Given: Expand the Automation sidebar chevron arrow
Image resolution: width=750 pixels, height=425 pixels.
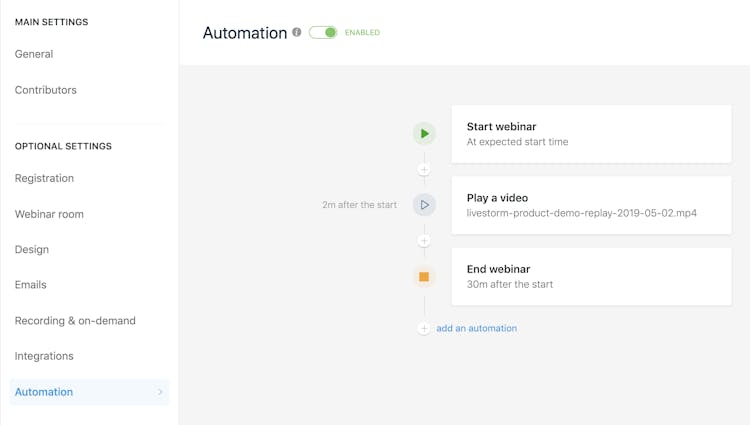Looking at the screenshot, I should pos(160,392).
